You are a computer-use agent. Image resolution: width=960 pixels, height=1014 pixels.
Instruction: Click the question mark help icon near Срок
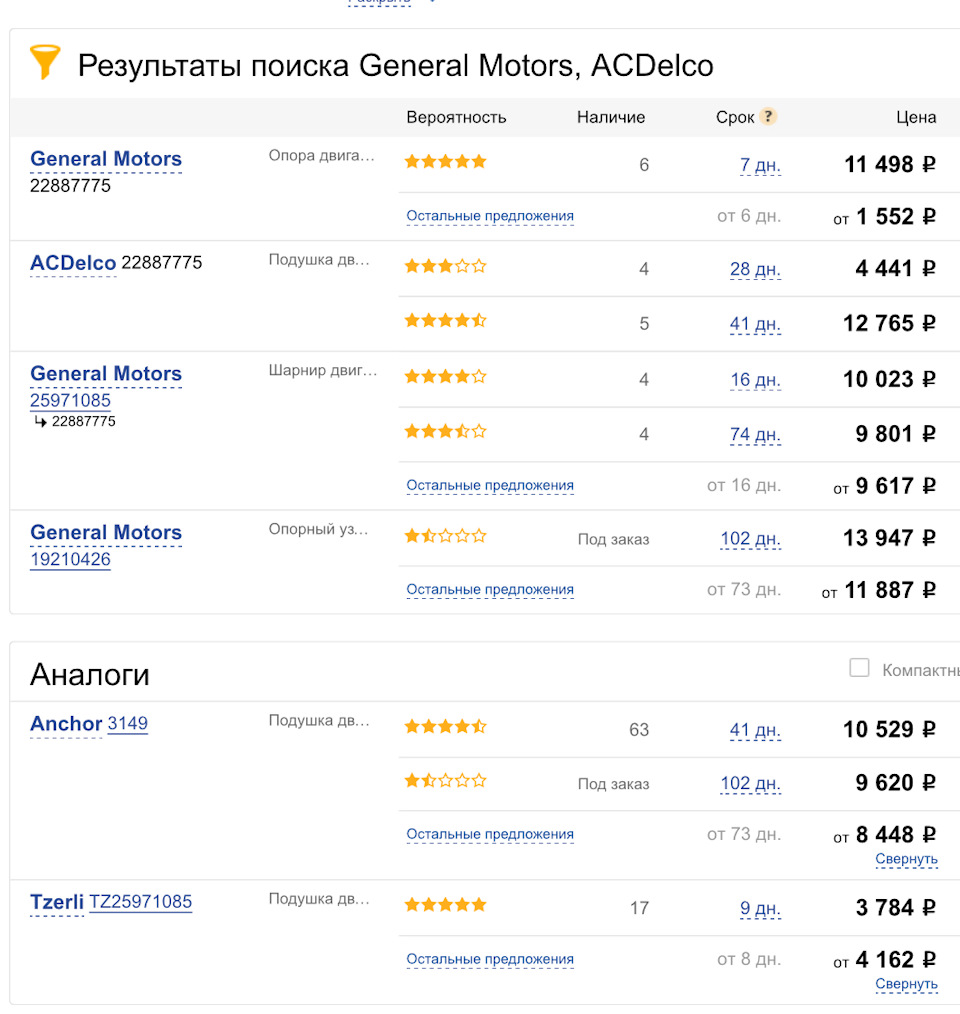[x=768, y=116]
